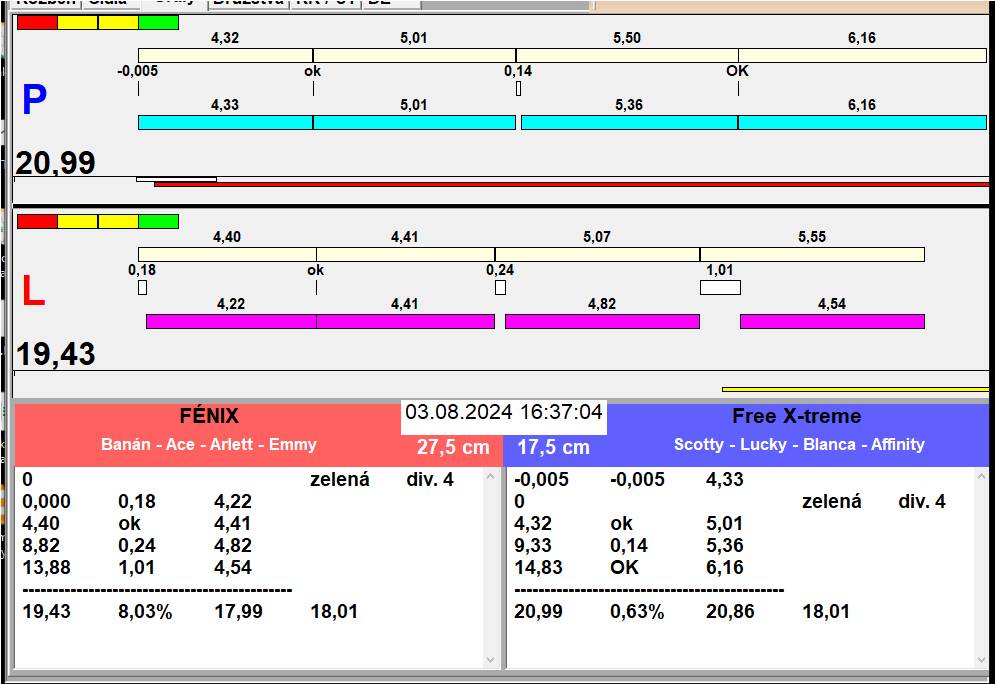
Task: Click the green start light in lane L
Action: 158,221
